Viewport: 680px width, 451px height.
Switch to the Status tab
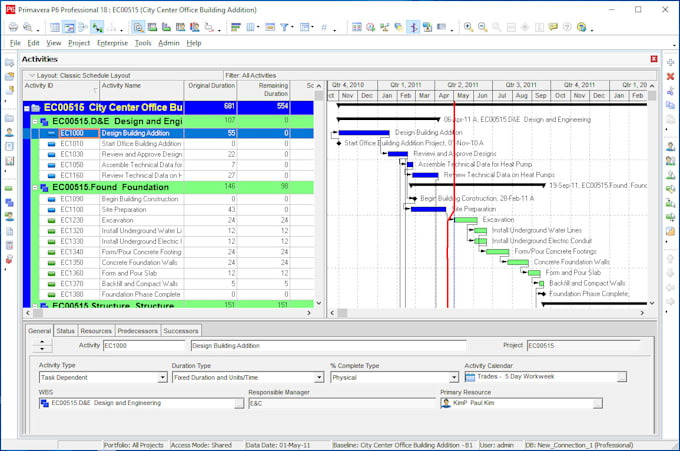pyautogui.click(x=65, y=331)
